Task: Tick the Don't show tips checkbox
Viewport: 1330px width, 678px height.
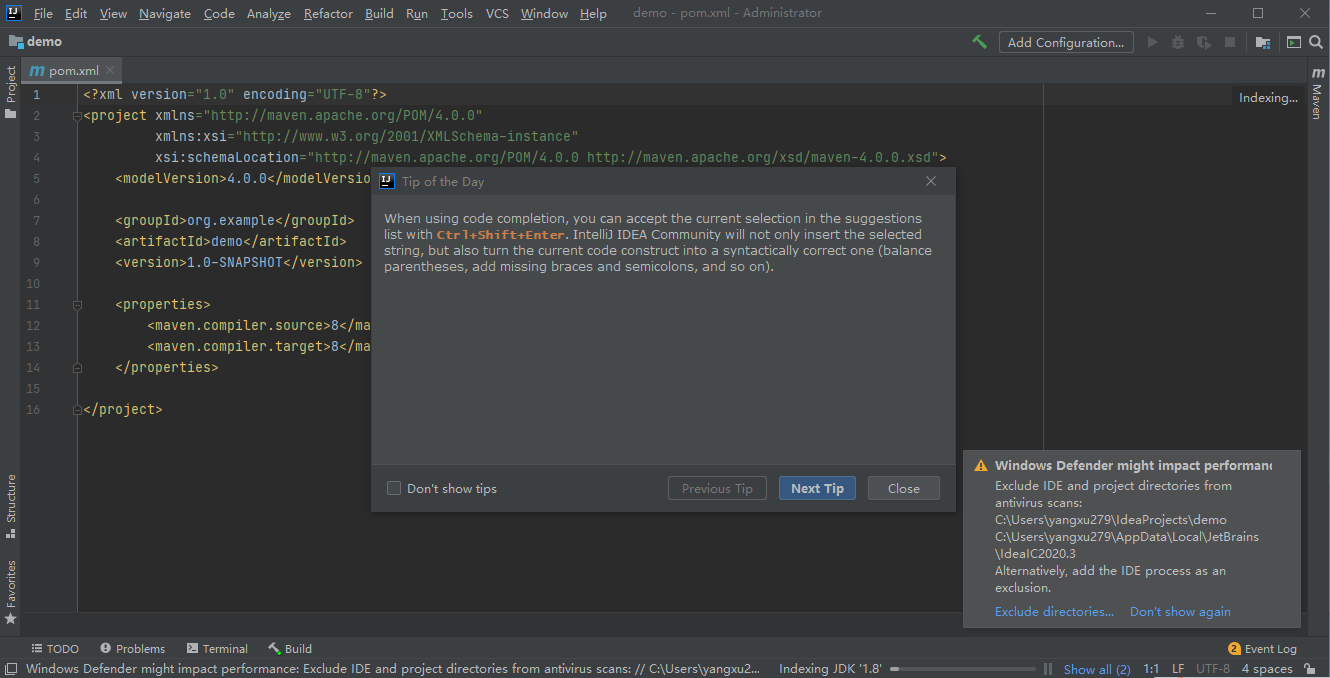Action: click(x=394, y=488)
